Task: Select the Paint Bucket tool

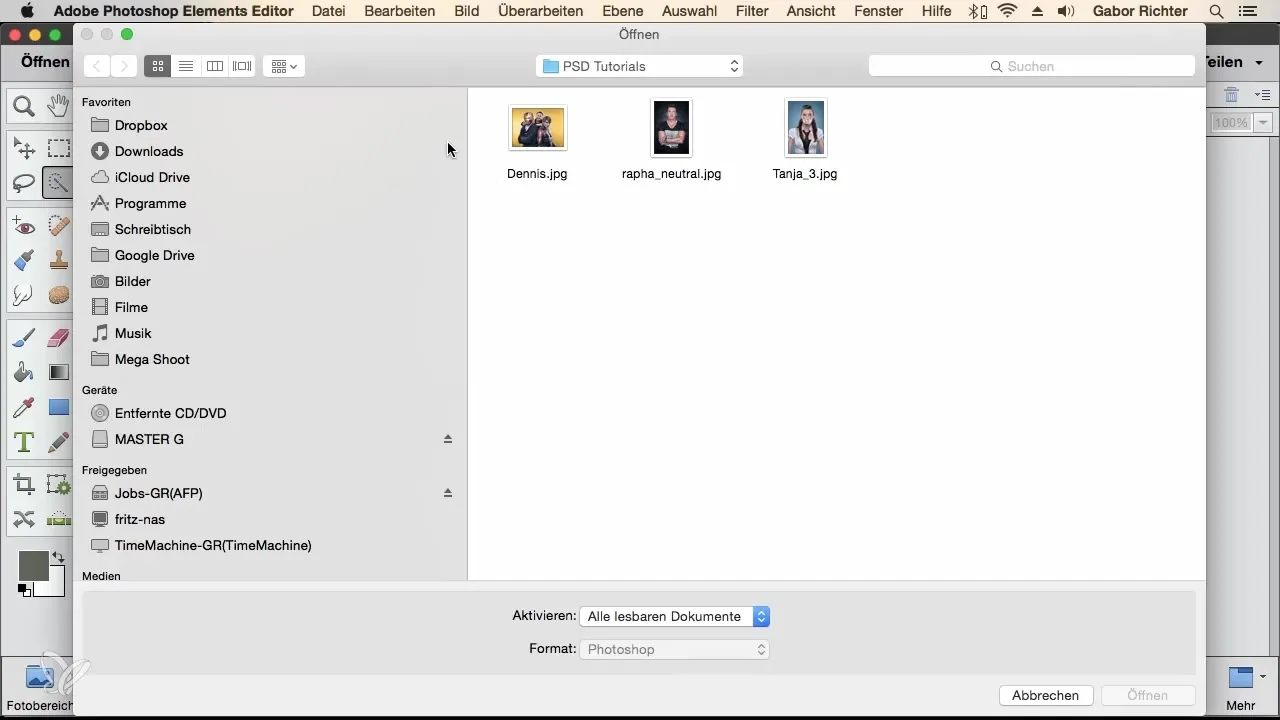Action: [x=24, y=373]
